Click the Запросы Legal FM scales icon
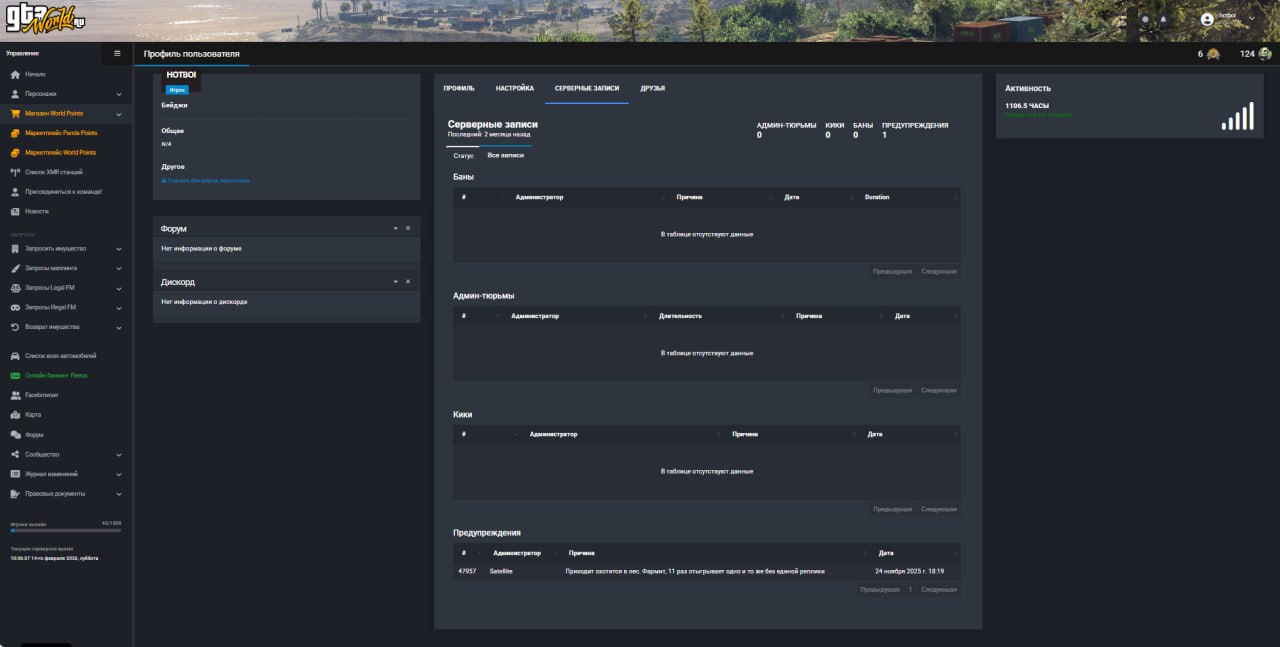 pos(15,288)
